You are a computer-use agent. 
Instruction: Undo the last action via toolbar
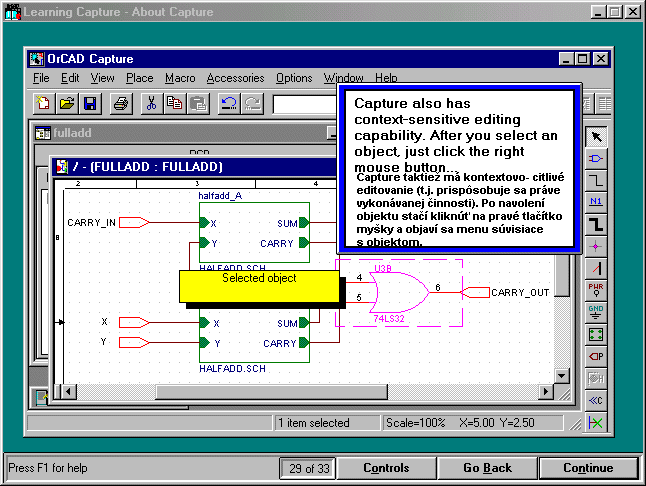point(228,102)
